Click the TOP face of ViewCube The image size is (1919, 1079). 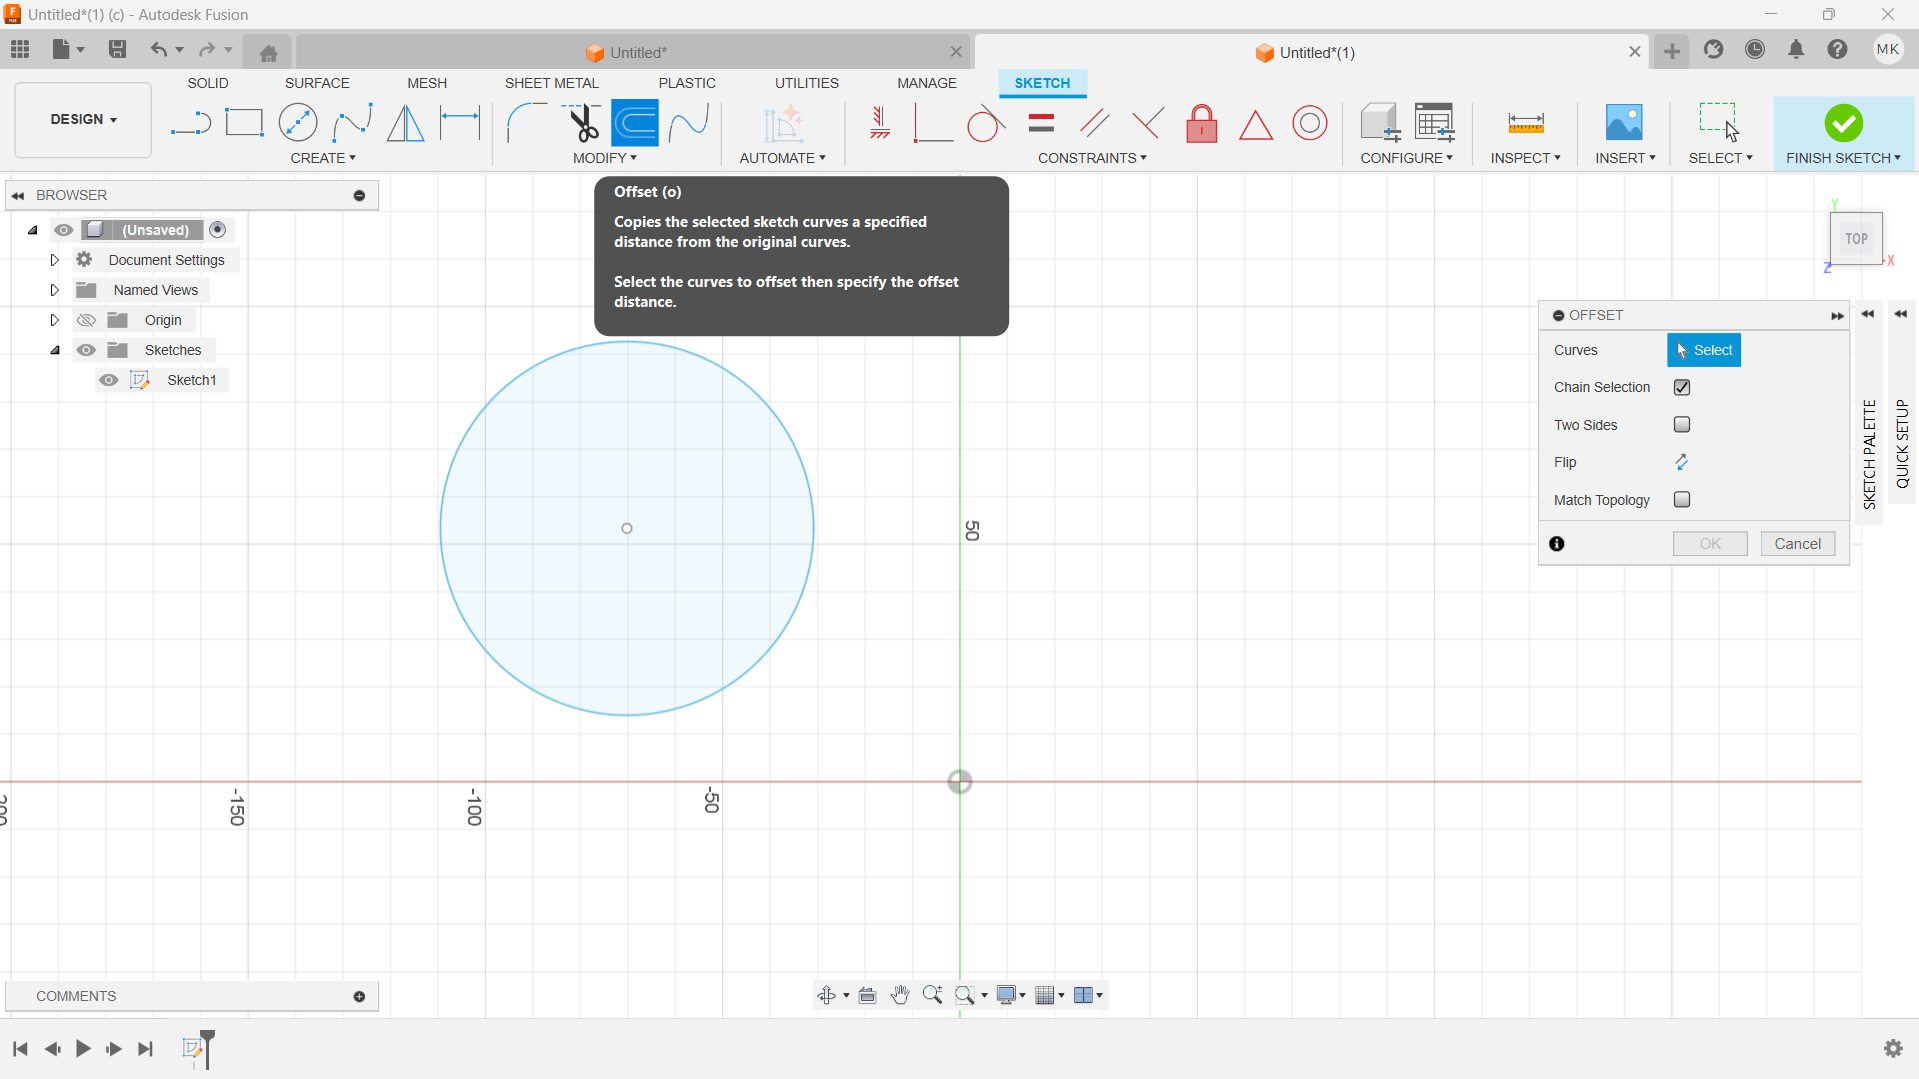pos(1856,239)
